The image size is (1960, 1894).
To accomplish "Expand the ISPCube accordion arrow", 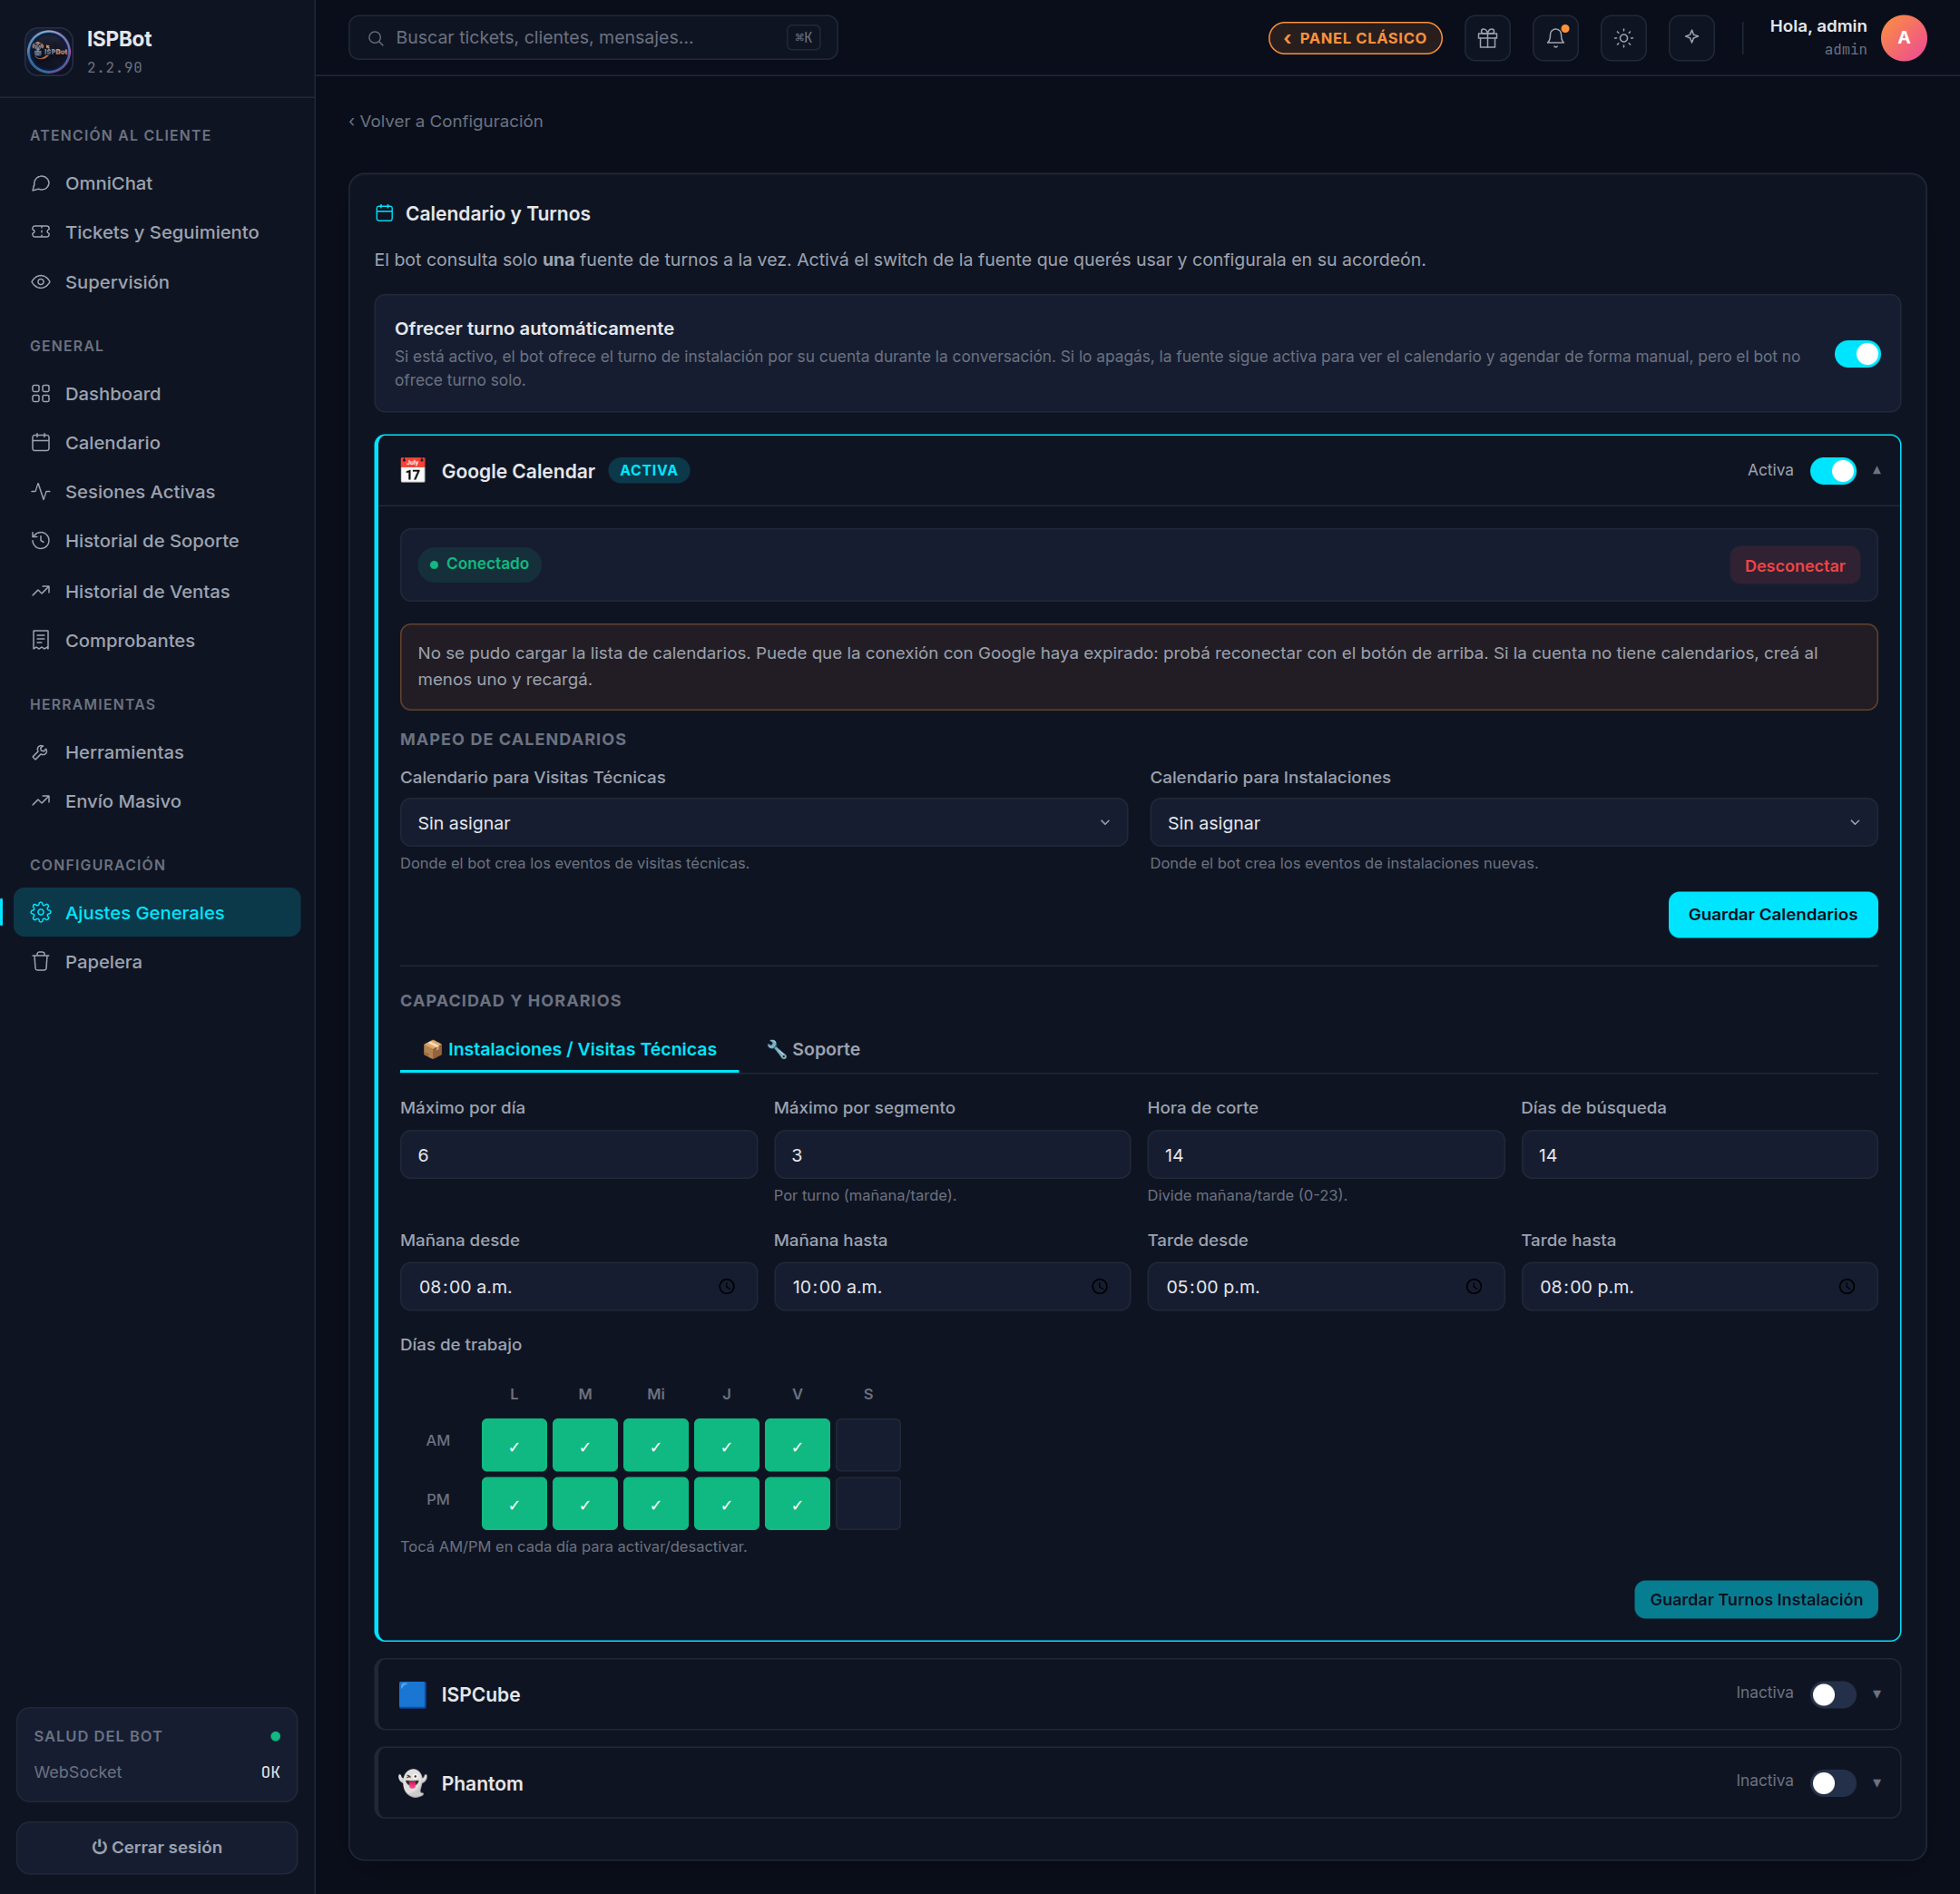I will coord(1877,1694).
